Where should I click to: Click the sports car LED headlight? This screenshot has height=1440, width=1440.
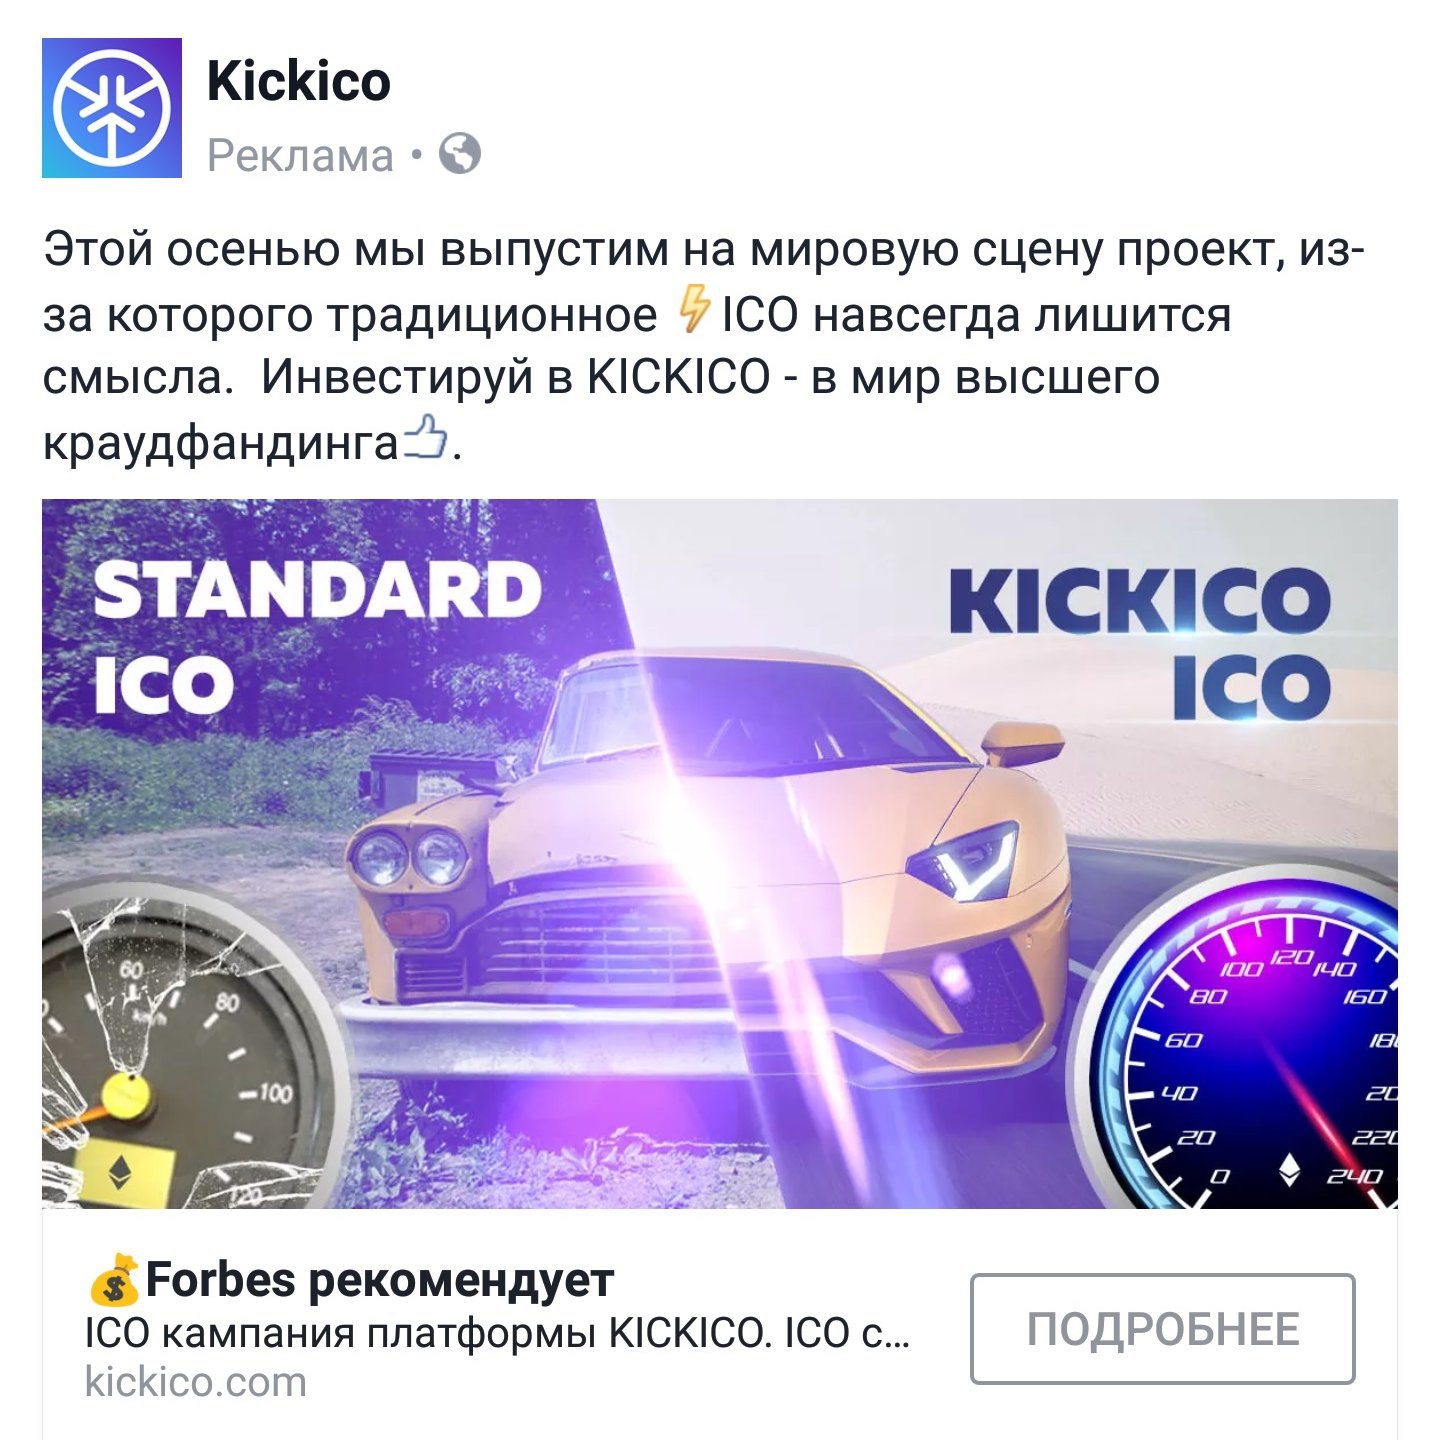(x=966, y=860)
